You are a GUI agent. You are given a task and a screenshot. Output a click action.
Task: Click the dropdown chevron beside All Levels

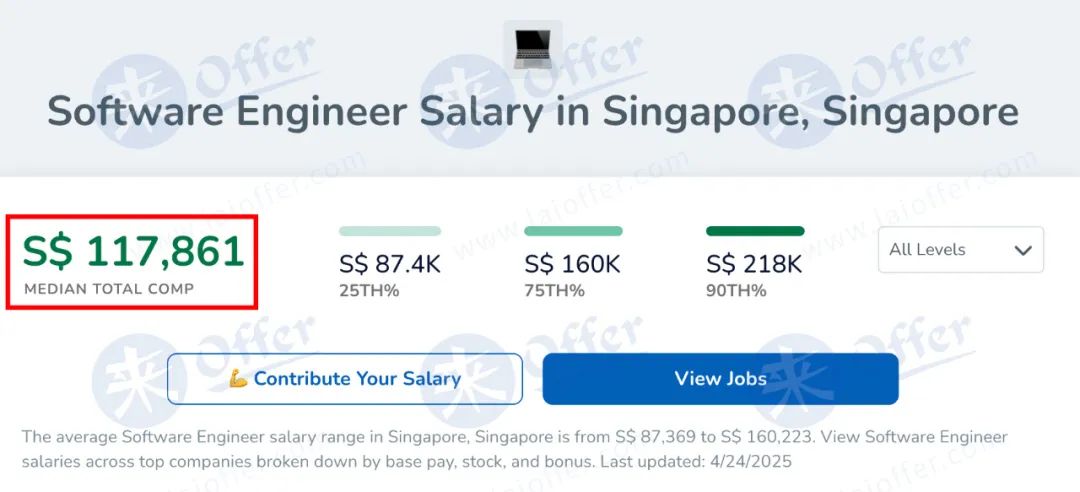1023,250
